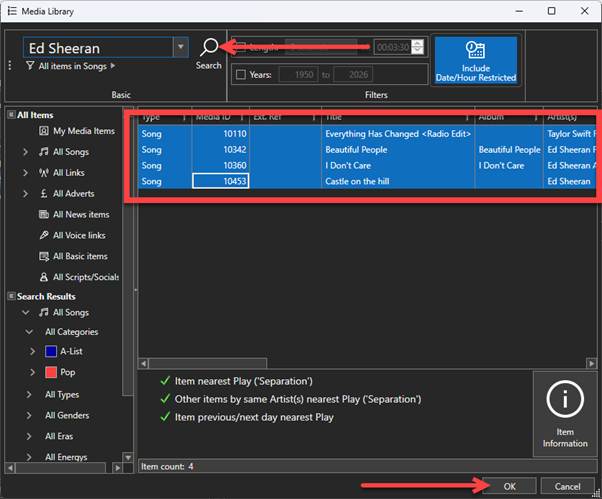Click the All Basic items icon
Viewport: 602px width, 499px height.
pos(44,256)
